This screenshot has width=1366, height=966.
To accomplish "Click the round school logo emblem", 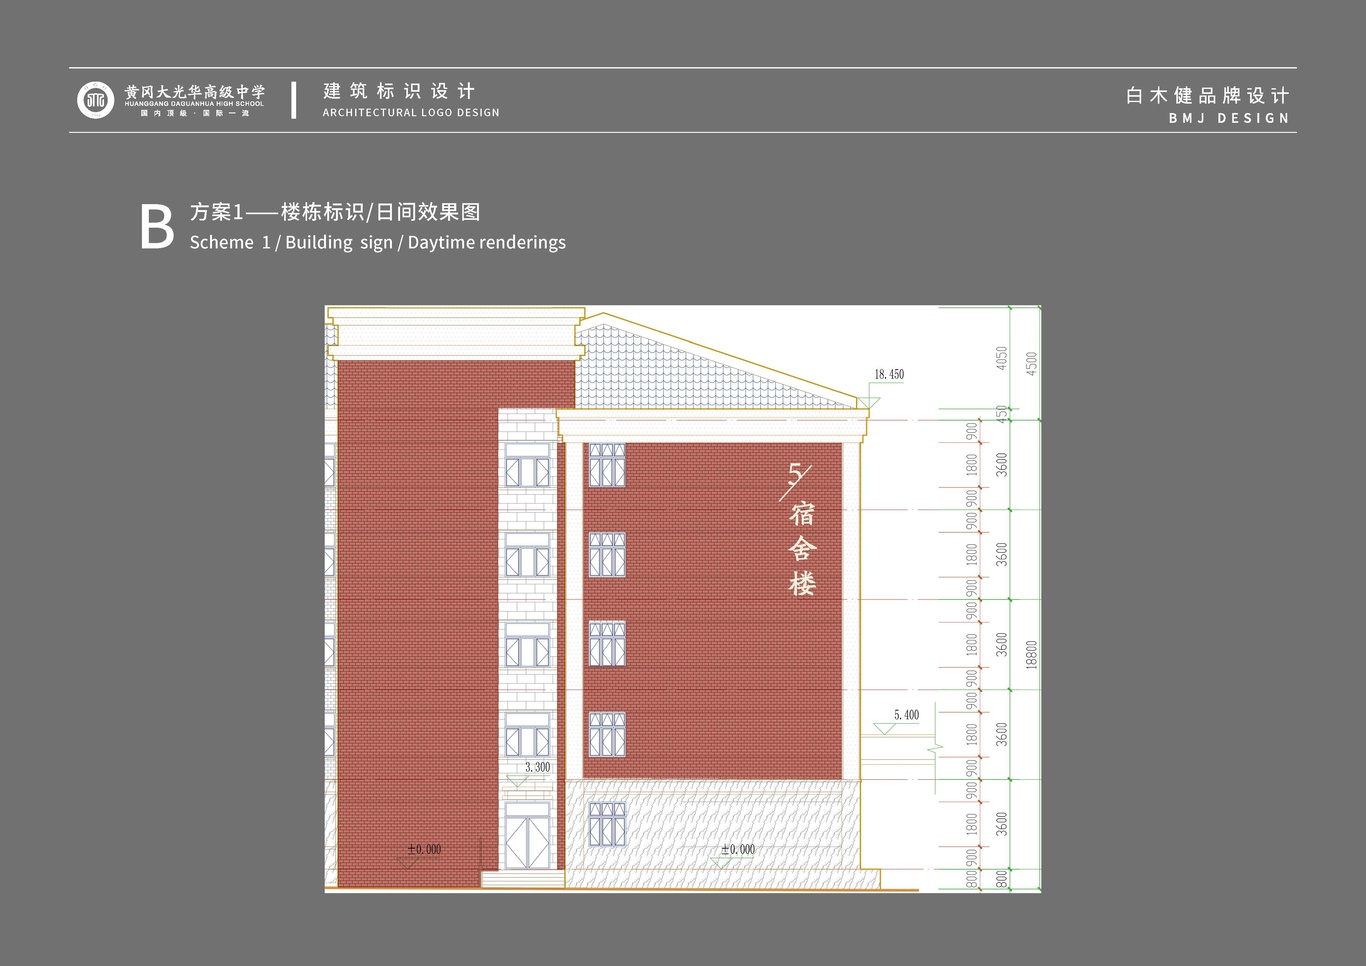I will (96, 100).
